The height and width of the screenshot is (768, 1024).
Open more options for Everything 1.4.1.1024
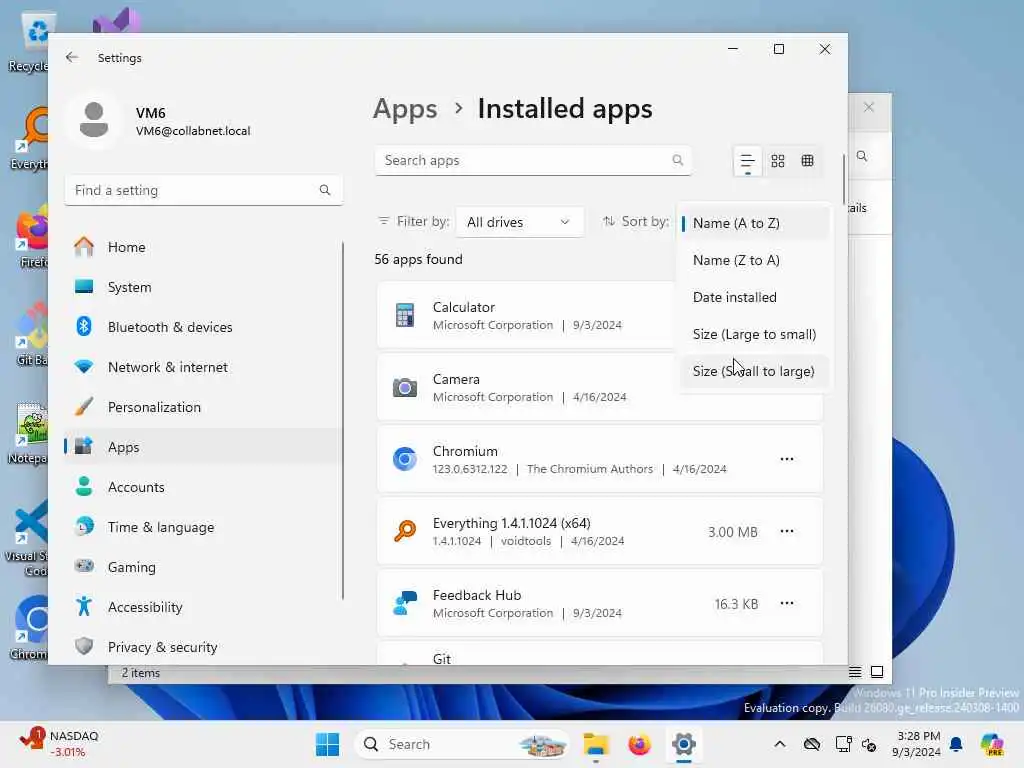[787, 531]
